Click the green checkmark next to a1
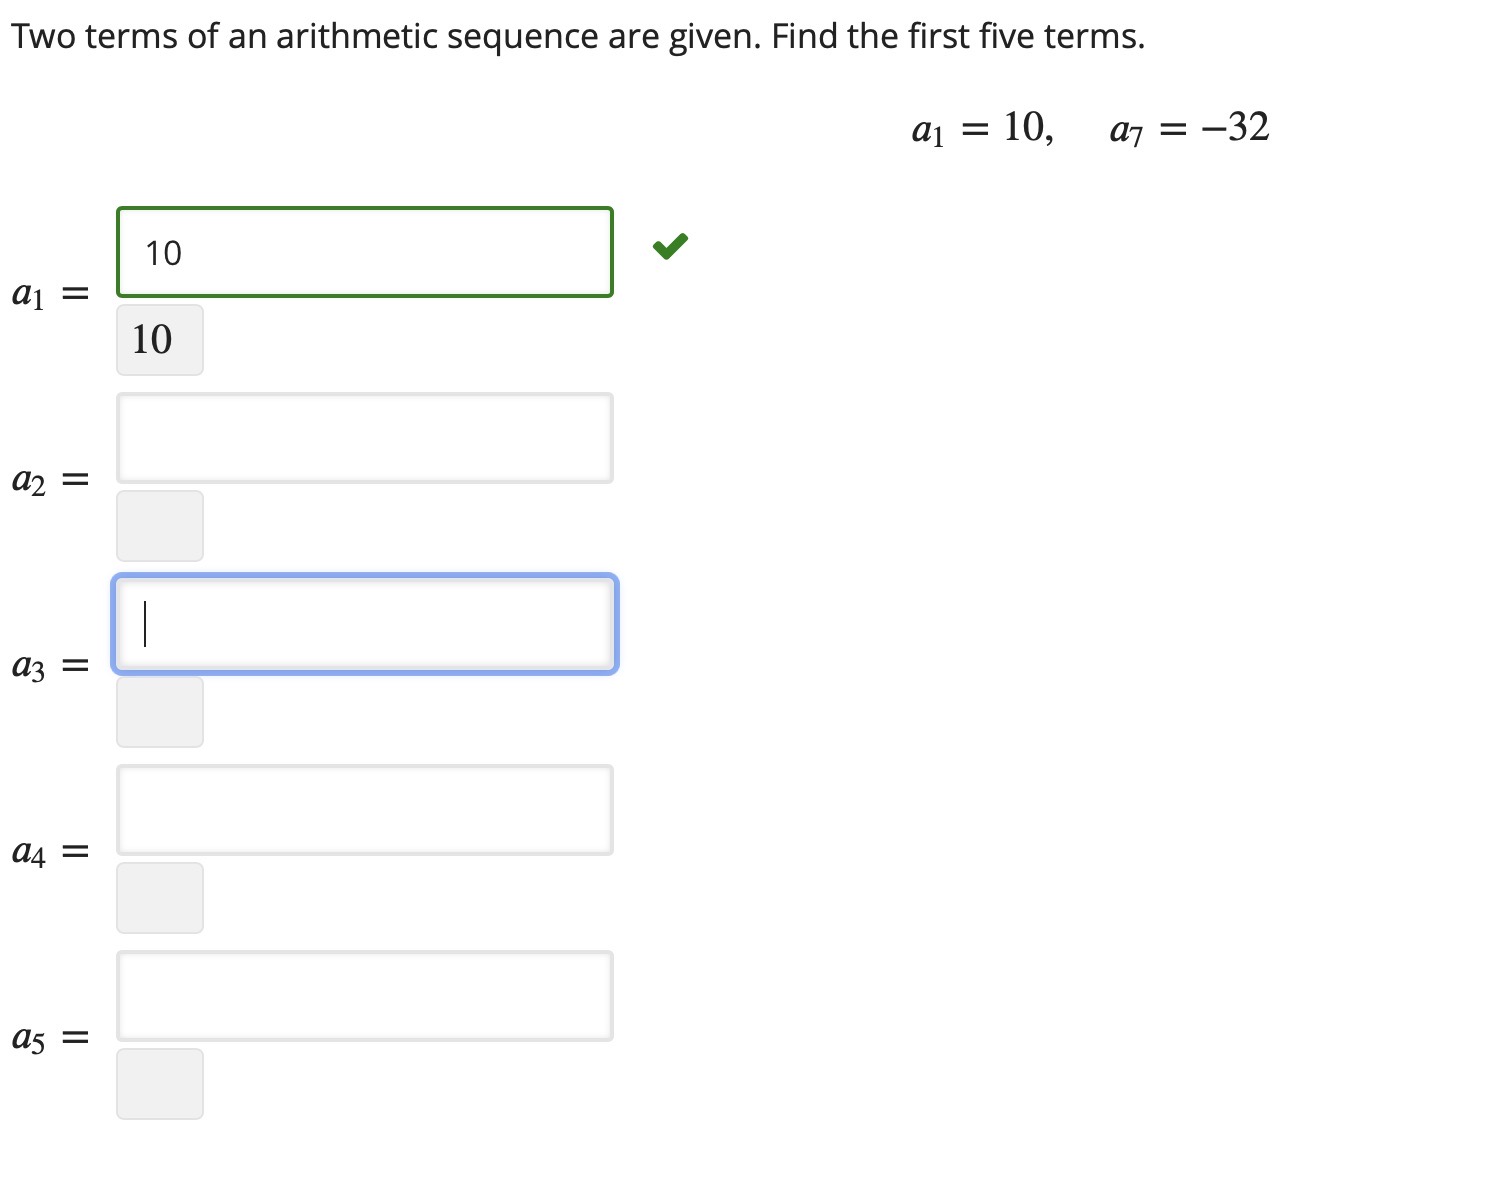The image size is (1502, 1203). [672, 245]
